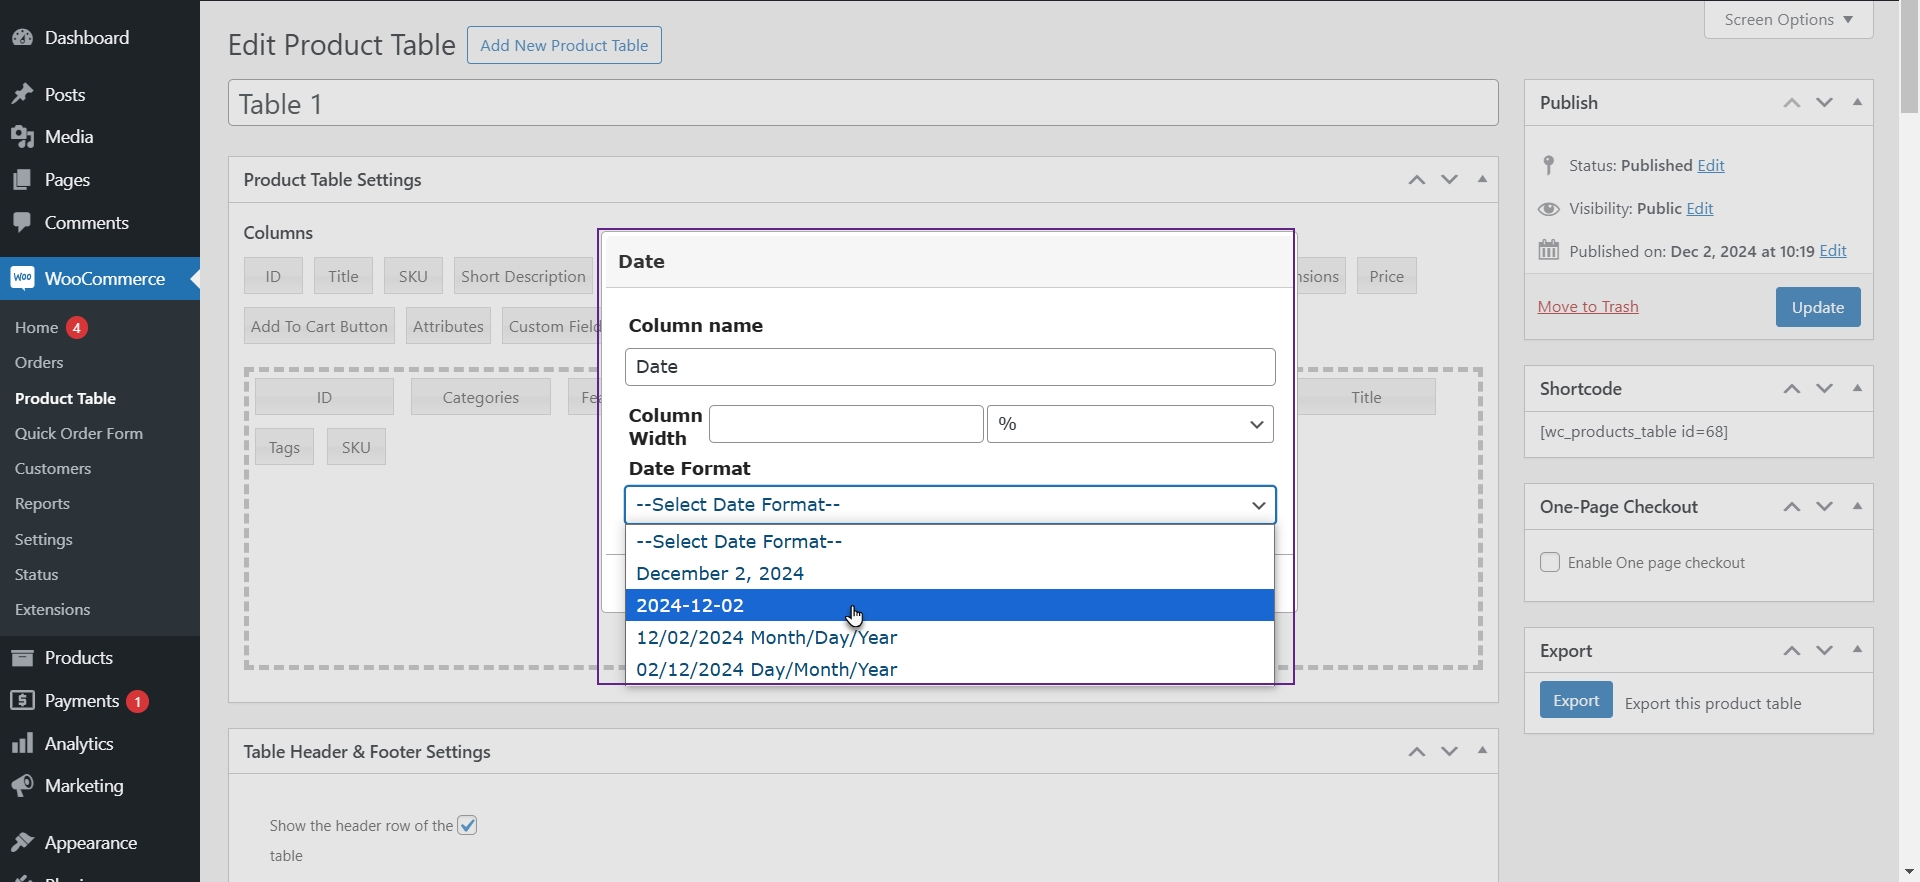Go to WooCommerce Orders menu item

(39, 362)
